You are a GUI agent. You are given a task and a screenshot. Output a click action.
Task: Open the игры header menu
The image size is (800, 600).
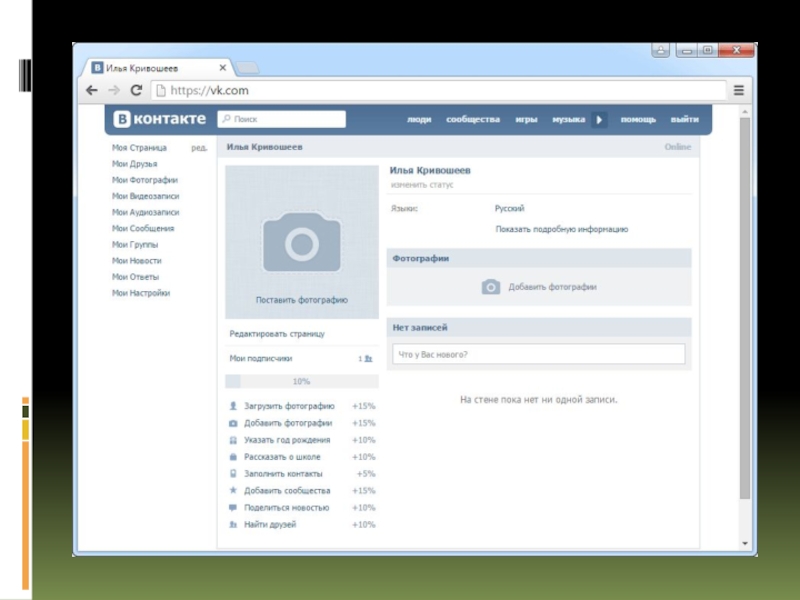tap(526, 119)
